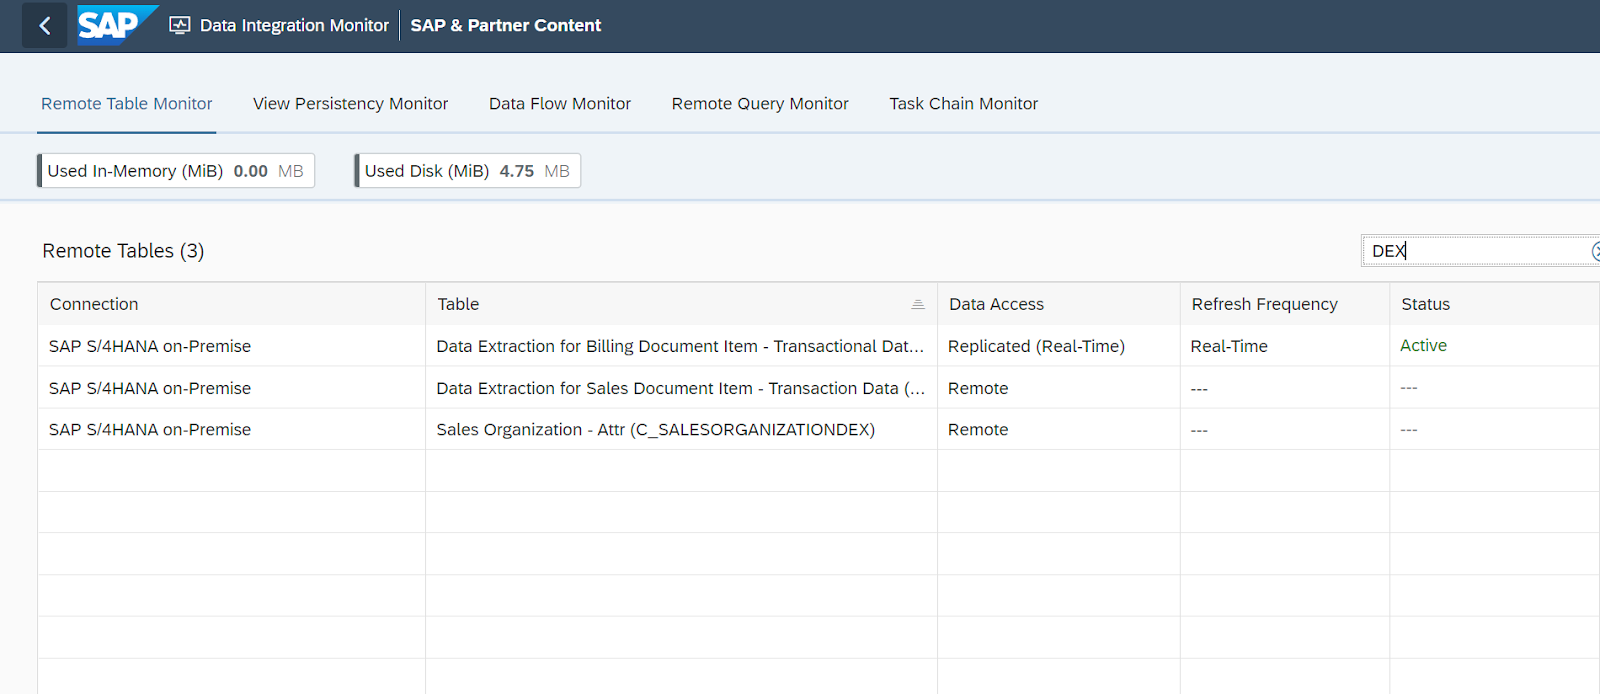Open the Remote Table Monitor tab
This screenshot has height=694, width=1600.
coord(127,104)
